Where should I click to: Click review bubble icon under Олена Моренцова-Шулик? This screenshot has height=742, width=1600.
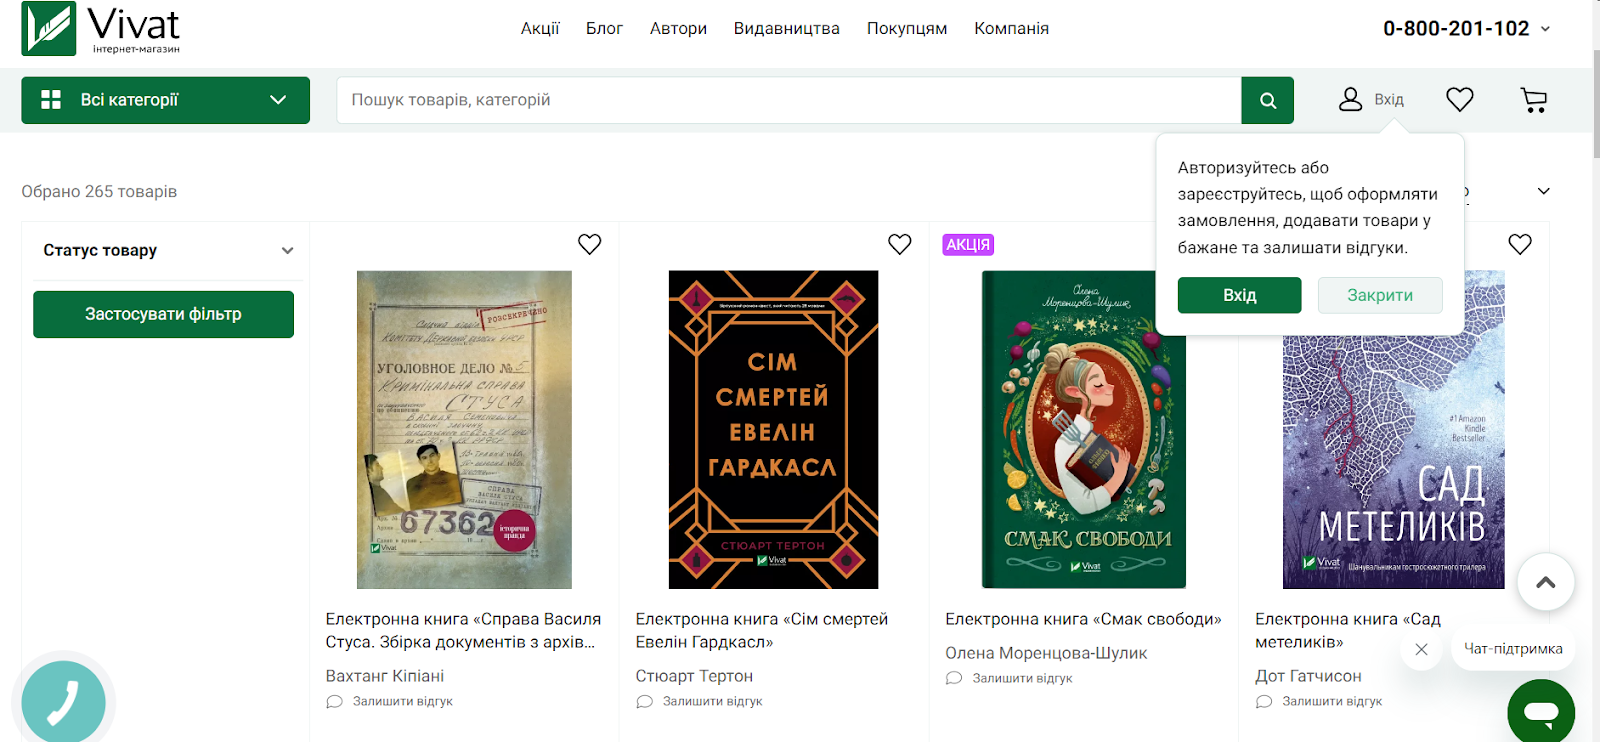[954, 678]
